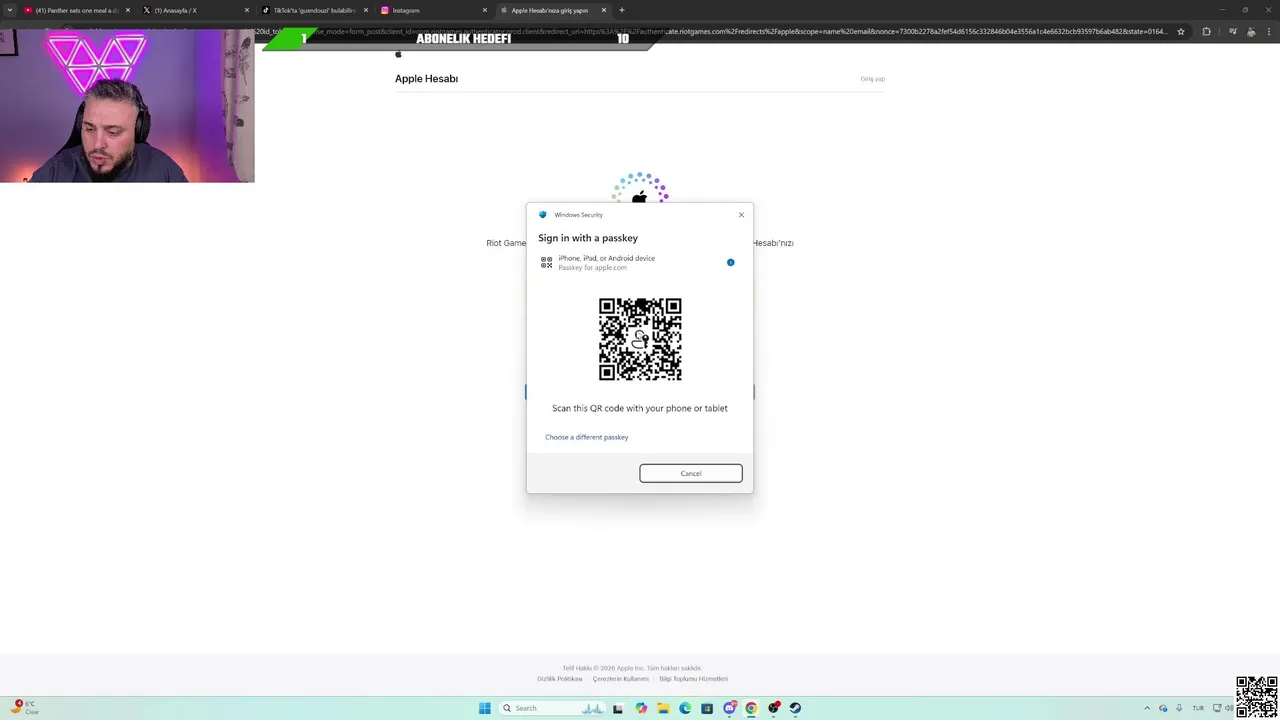Click the Cancel button in passkey dialog
The width and height of the screenshot is (1280, 720).
[691, 473]
